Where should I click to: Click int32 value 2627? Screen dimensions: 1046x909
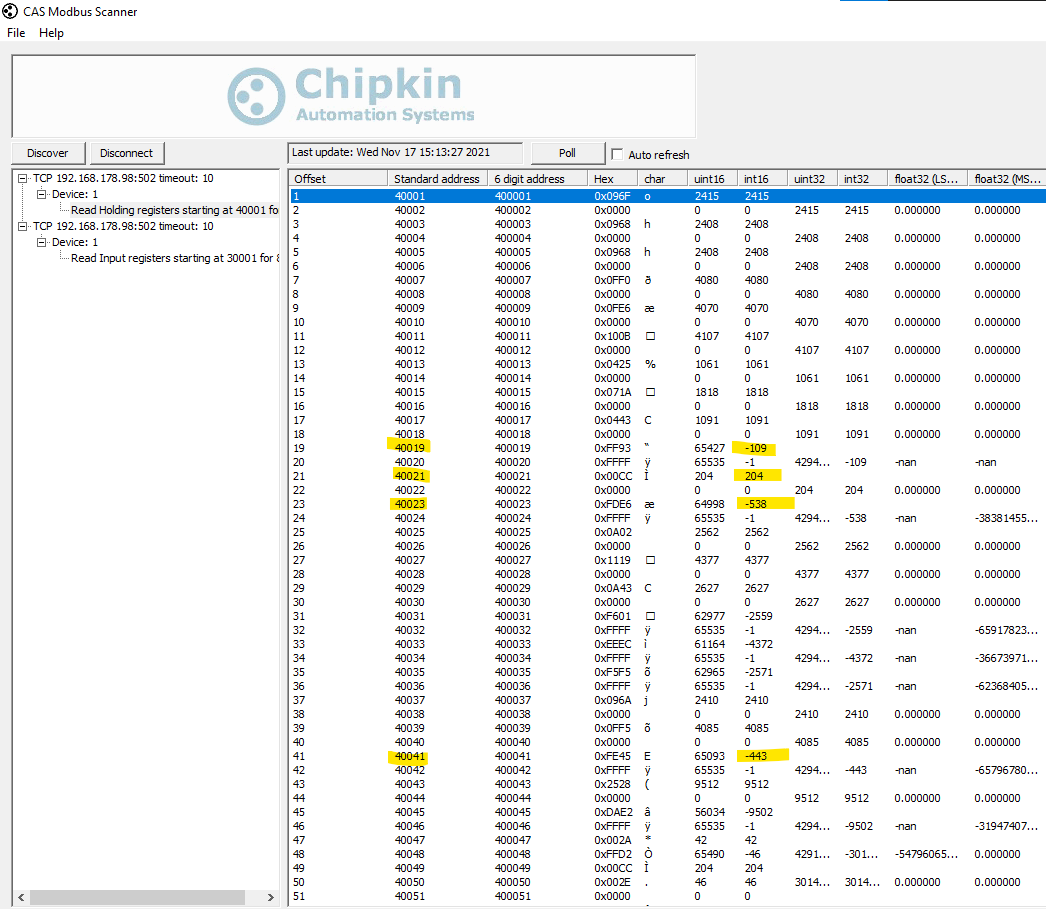[x=857, y=602]
